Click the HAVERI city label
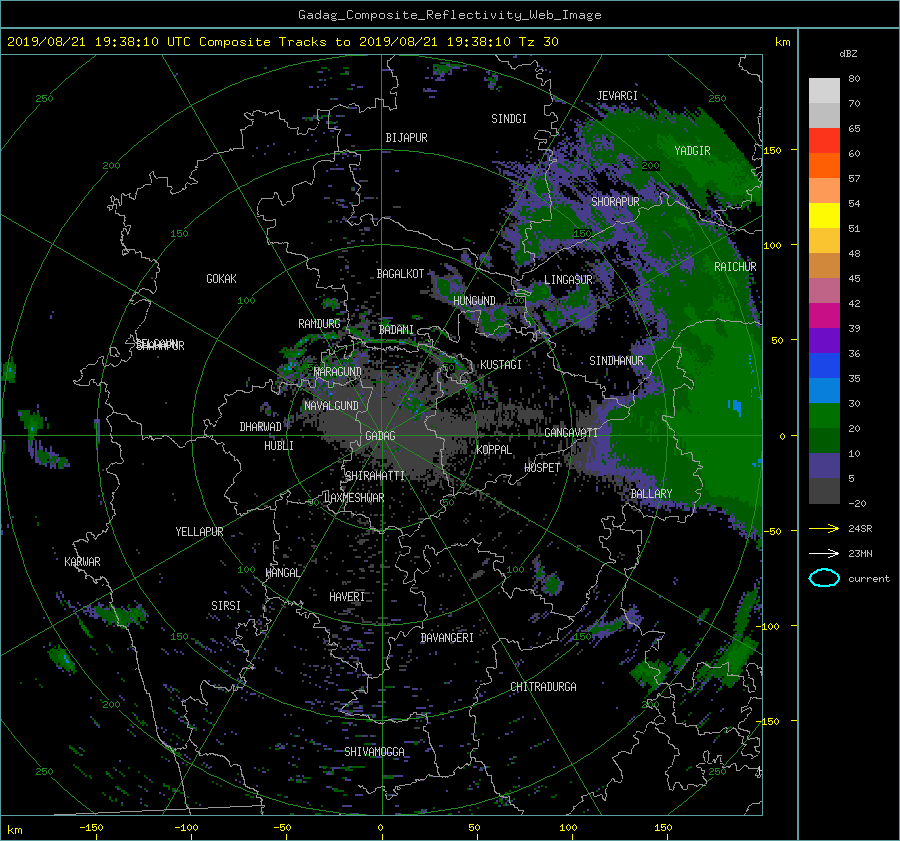 (347, 597)
